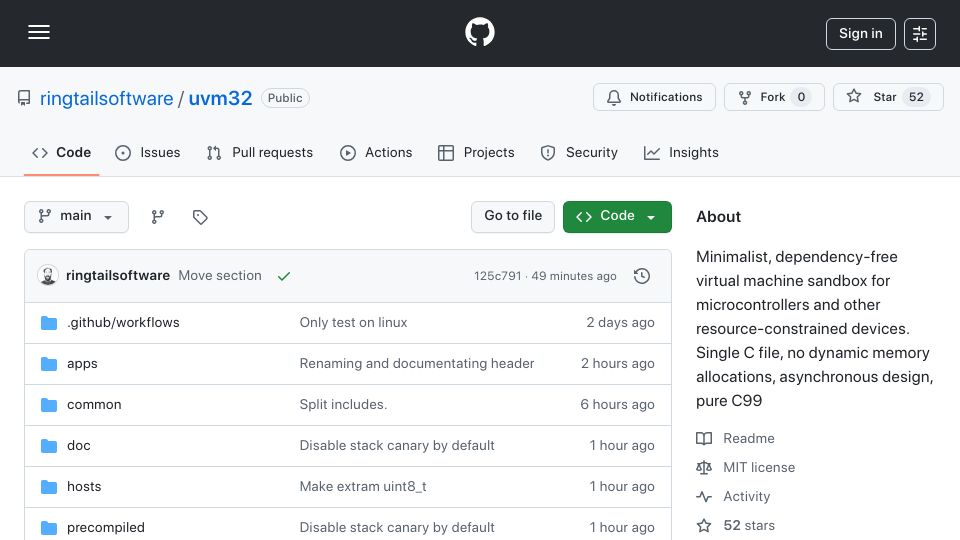Open the .github/workflows folder
960x540 pixels.
pos(123,323)
